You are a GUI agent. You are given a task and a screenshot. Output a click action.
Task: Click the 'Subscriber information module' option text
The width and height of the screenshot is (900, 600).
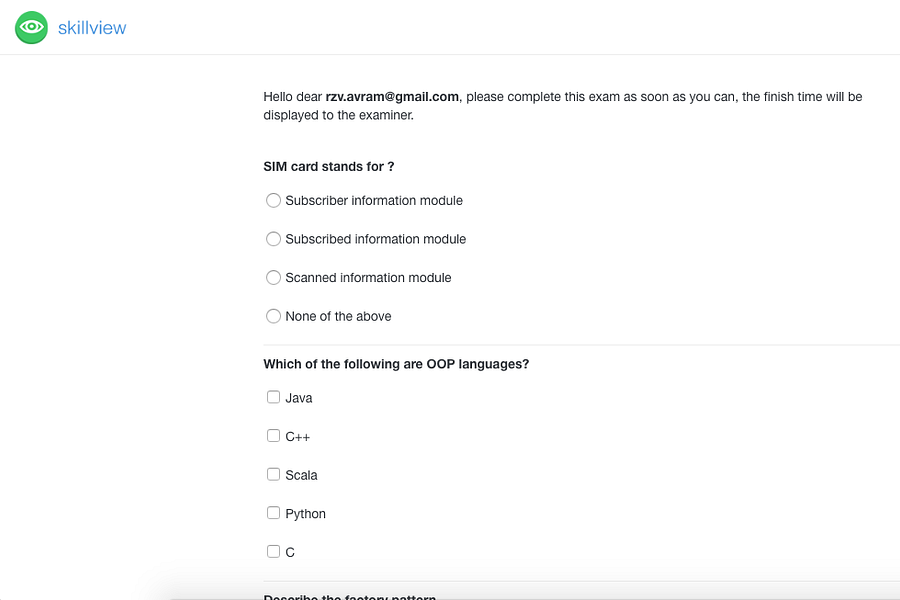(x=374, y=200)
